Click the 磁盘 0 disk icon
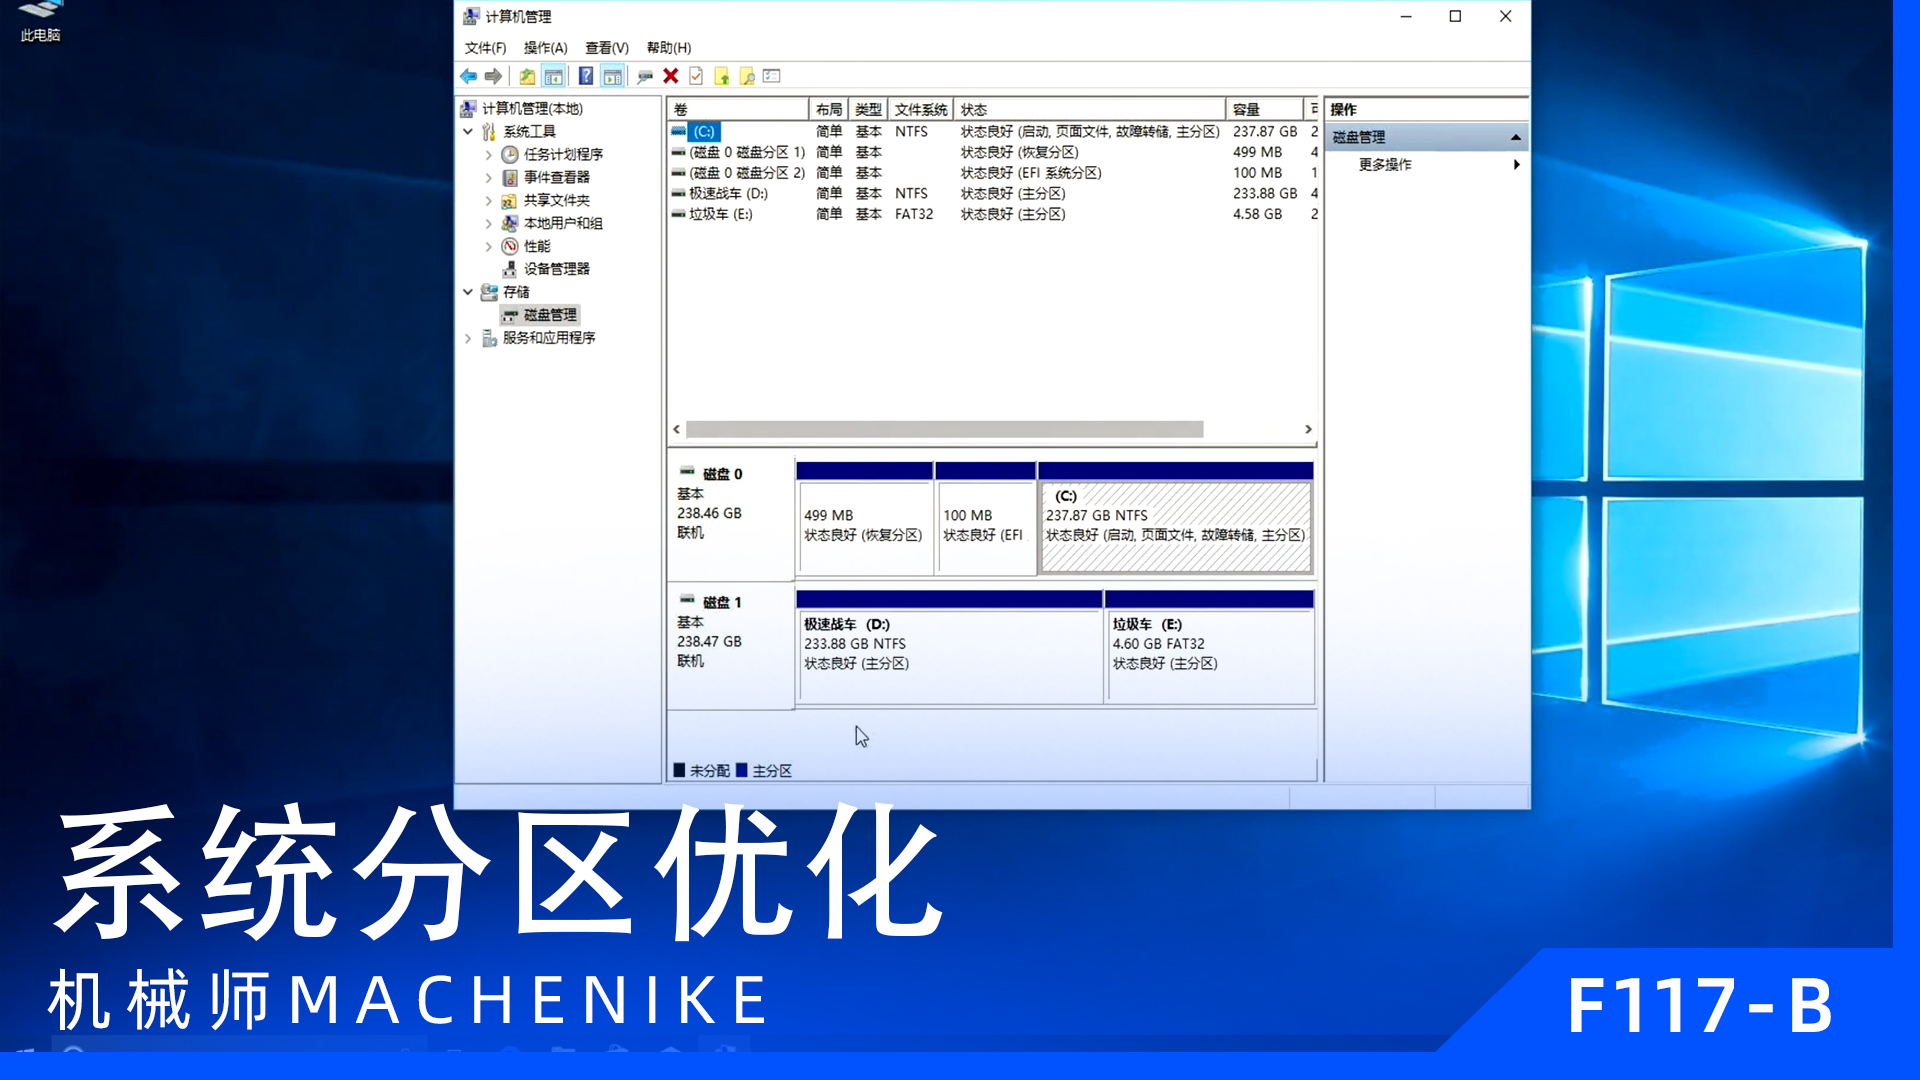1920x1080 pixels. click(x=687, y=471)
